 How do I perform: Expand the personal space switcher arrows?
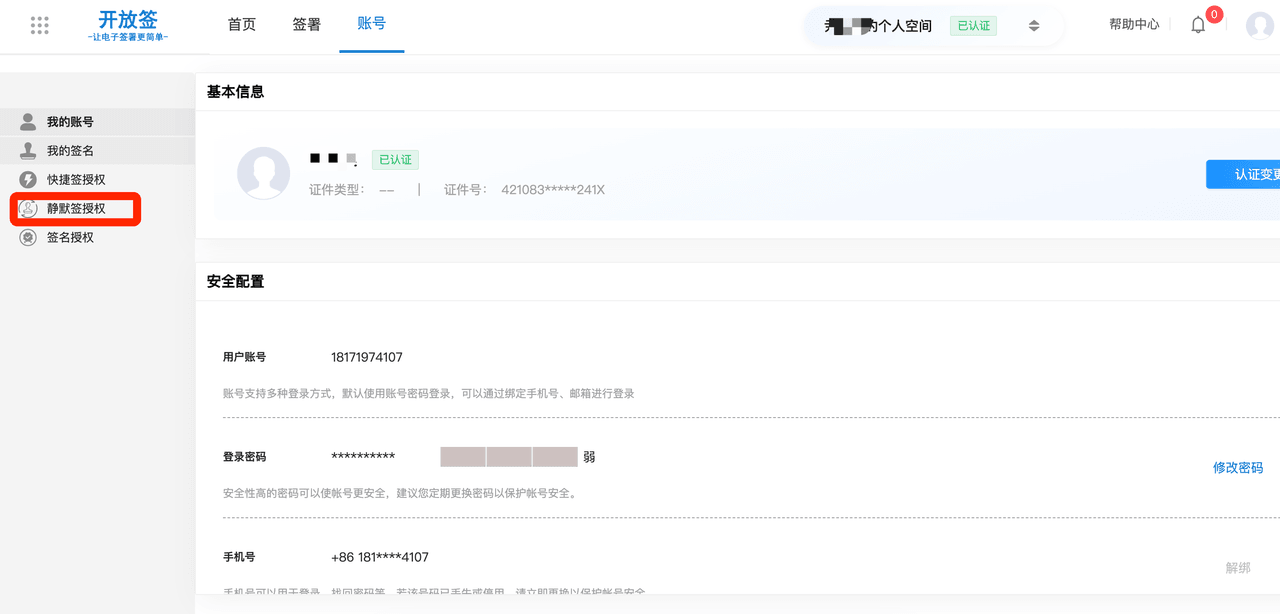[x=1034, y=26]
